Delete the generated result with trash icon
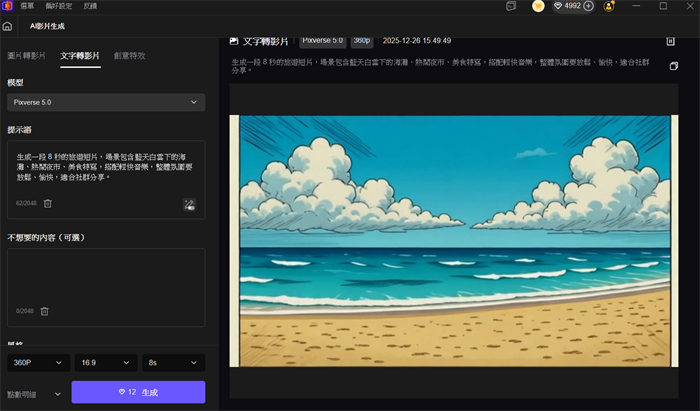This screenshot has width=700, height=411. point(671,41)
